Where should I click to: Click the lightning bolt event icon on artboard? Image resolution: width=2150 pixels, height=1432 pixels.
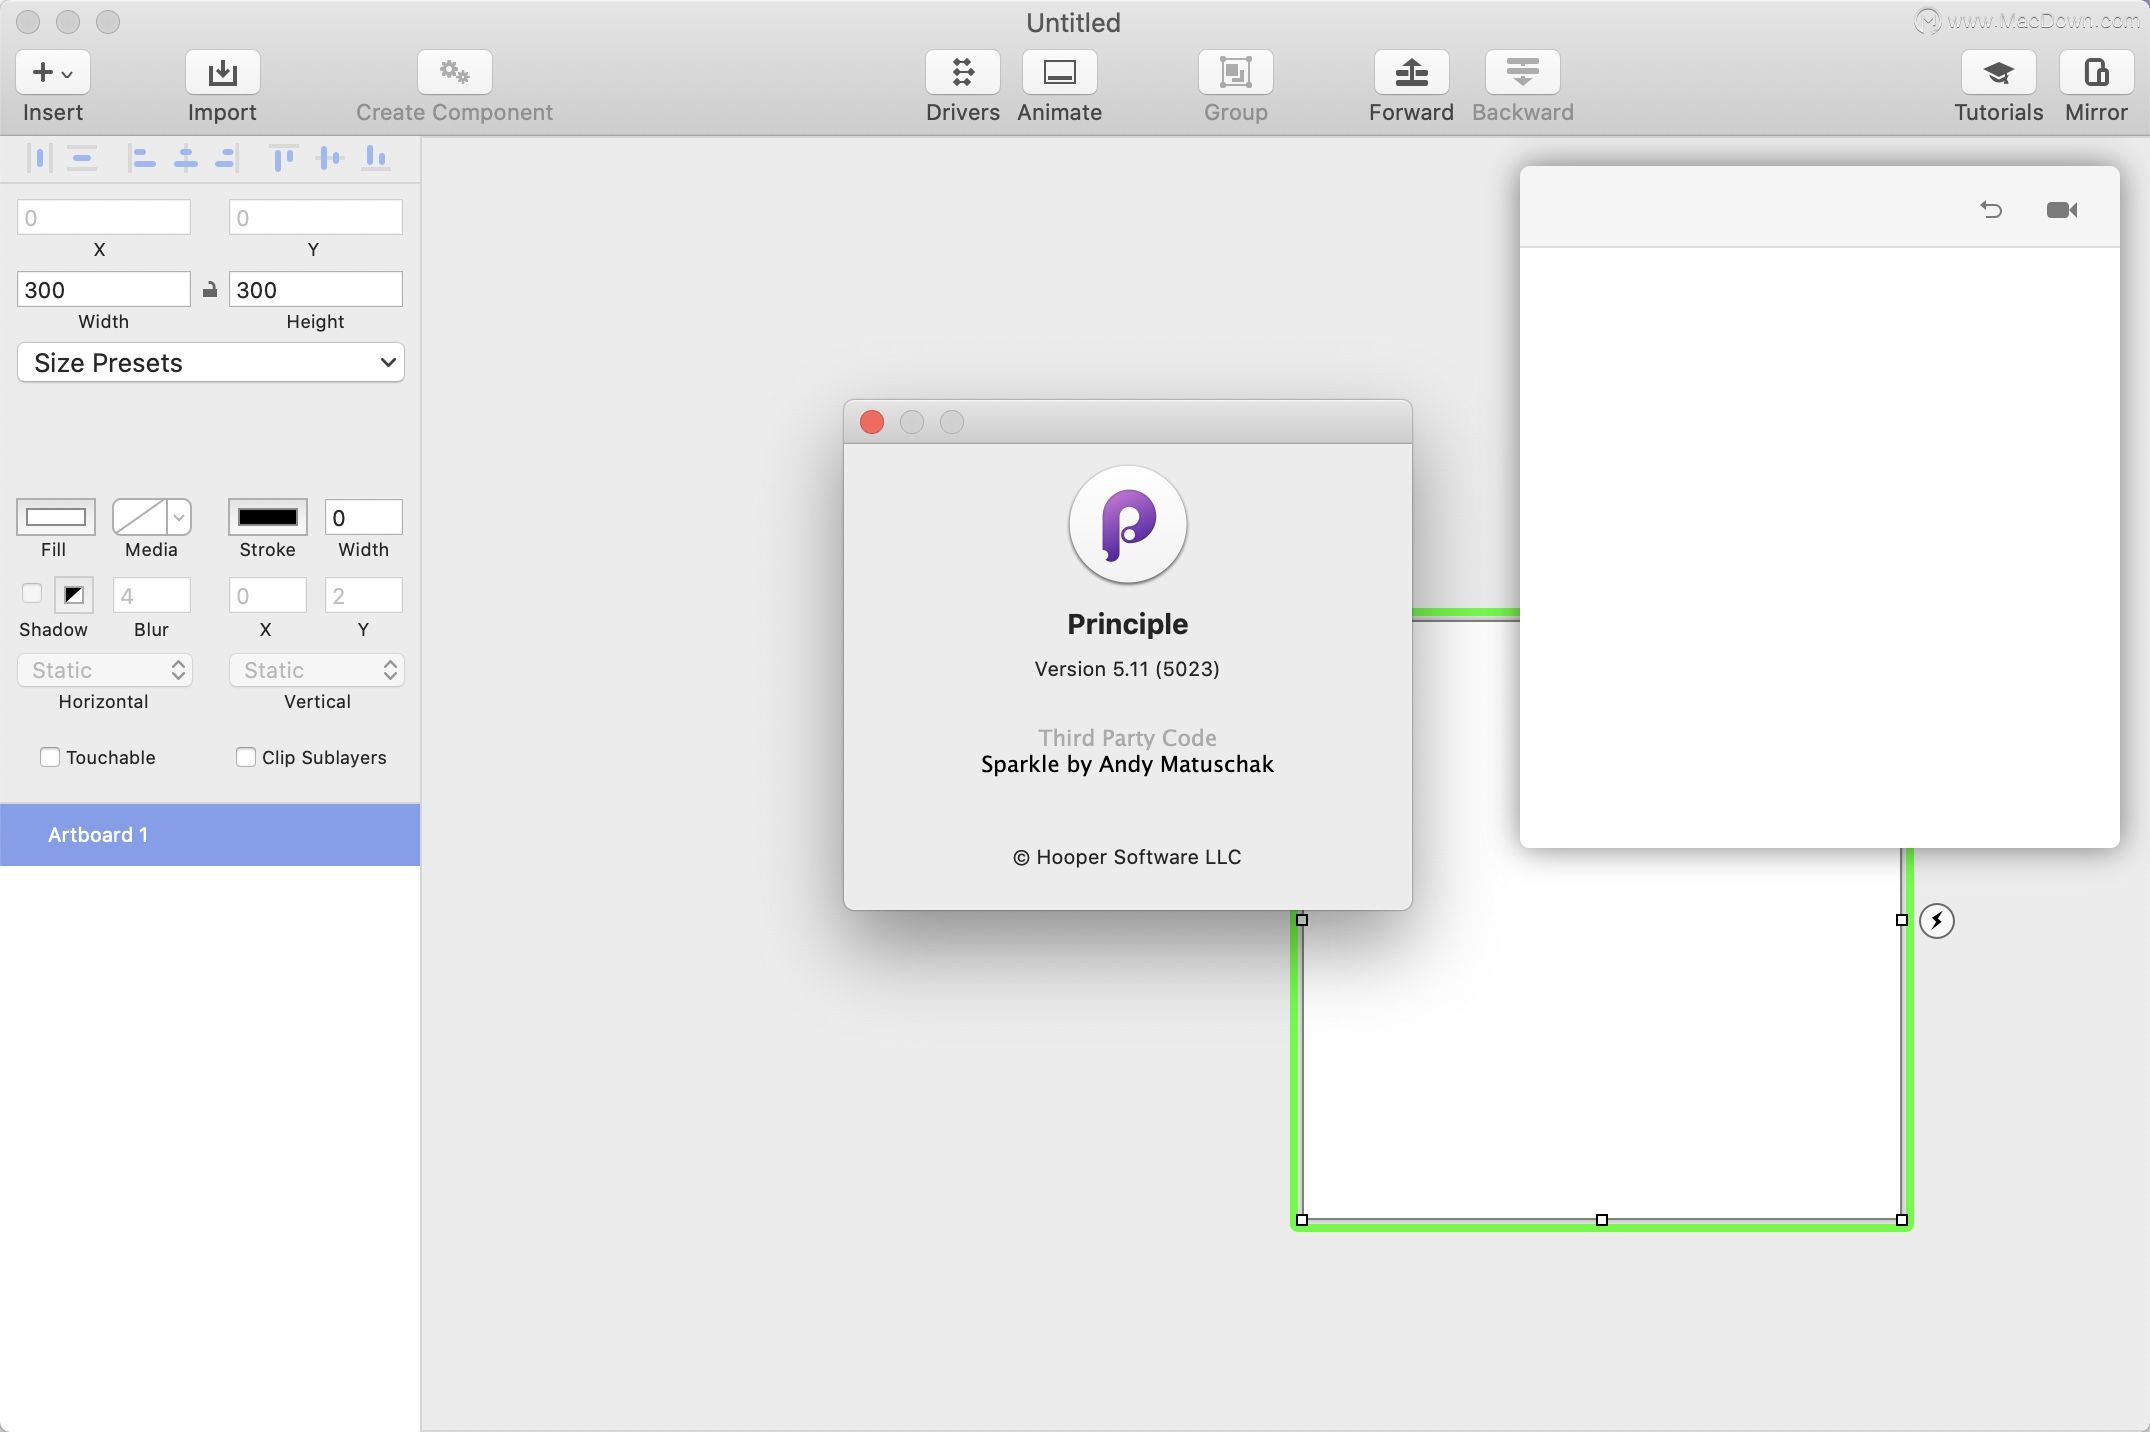tap(1937, 920)
